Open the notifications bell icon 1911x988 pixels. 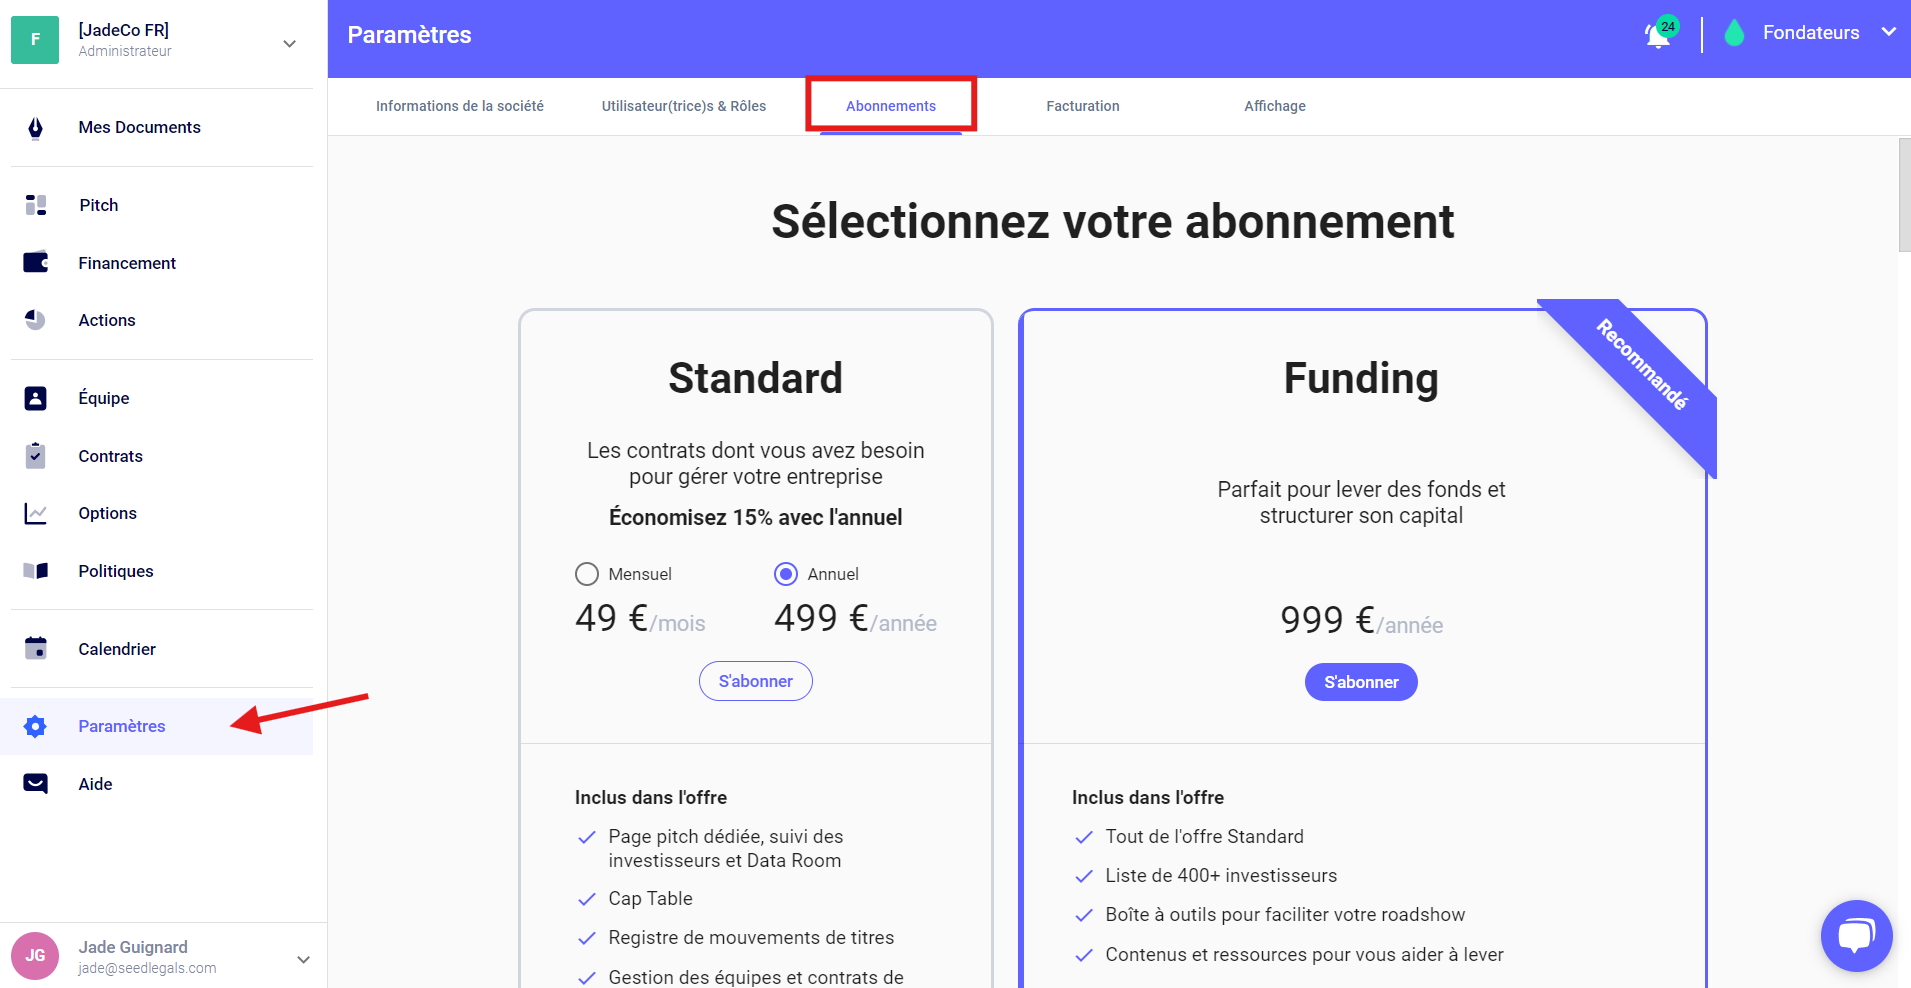coord(1658,35)
